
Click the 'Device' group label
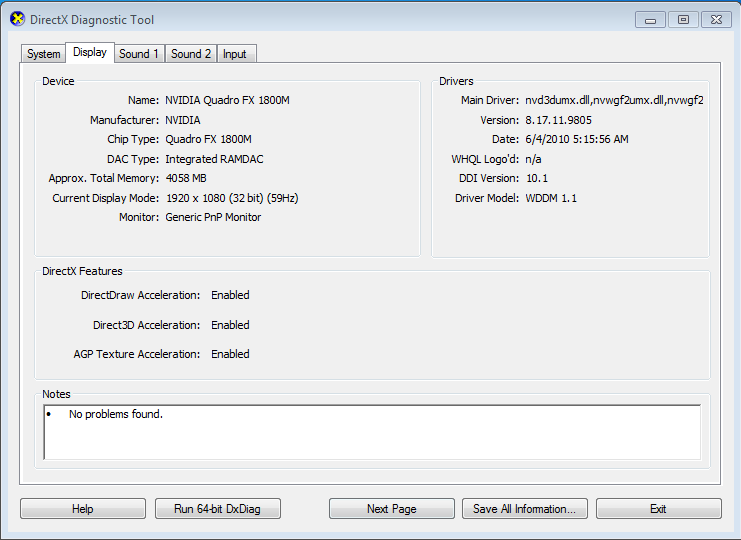coord(58,81)
